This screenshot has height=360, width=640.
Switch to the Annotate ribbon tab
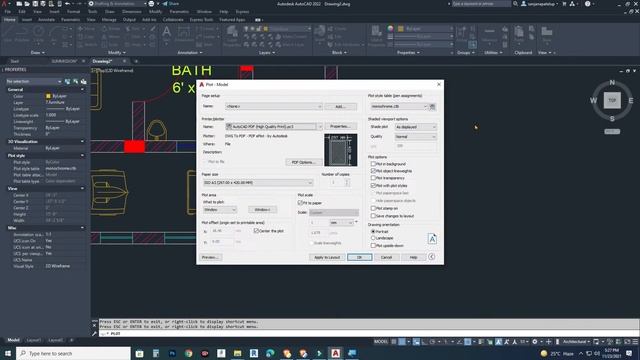(x=46, y=20)
